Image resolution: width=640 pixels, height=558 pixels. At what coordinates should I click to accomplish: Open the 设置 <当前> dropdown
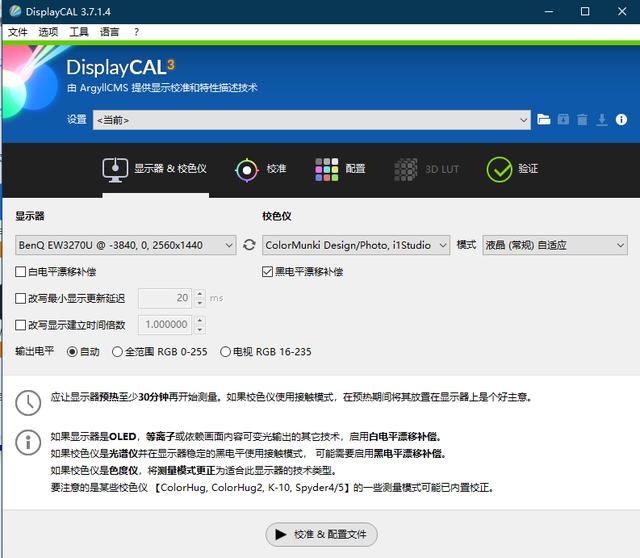pos(311,120)
